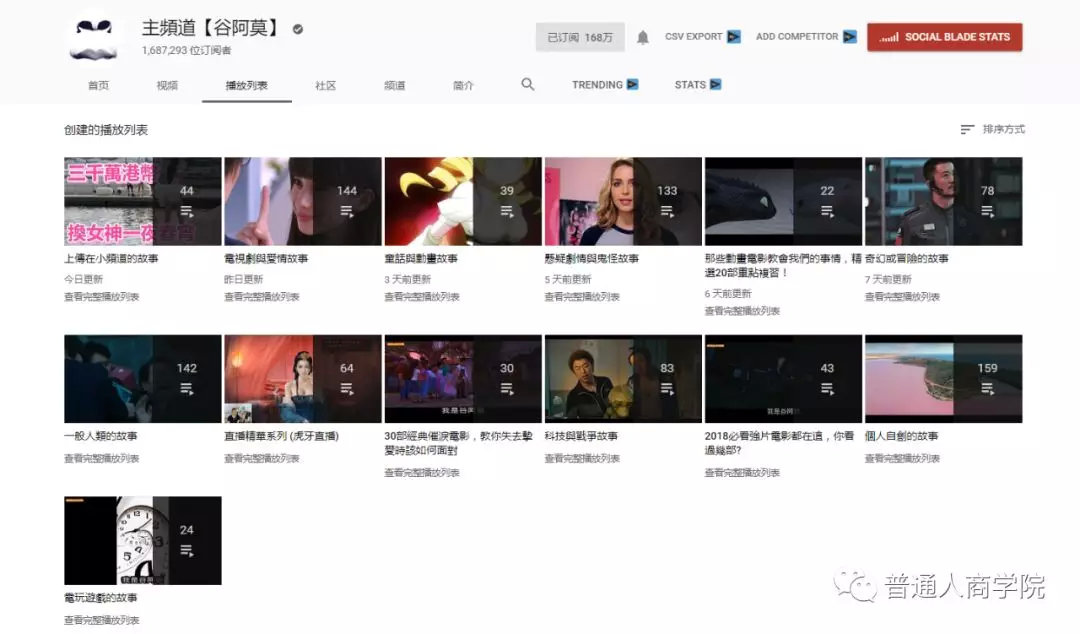Open playlist titled 懸疑劇情與鬼怪故事
The height and width of the screenshot is (634, 1080).
(592, 258)
